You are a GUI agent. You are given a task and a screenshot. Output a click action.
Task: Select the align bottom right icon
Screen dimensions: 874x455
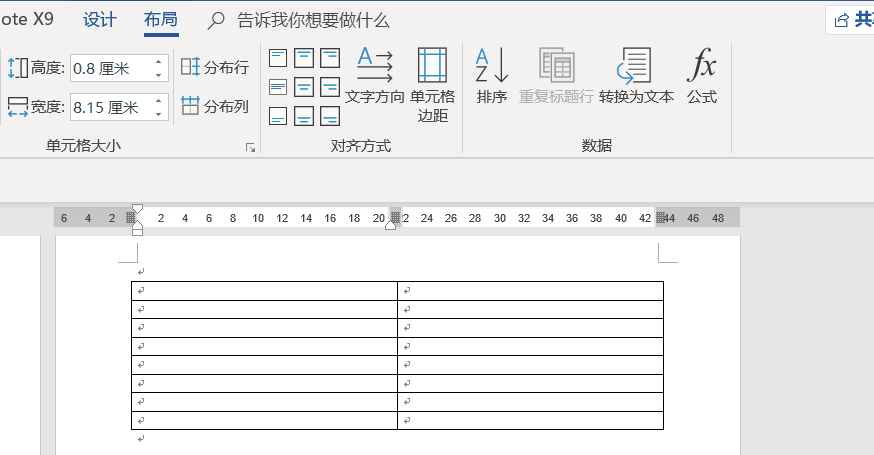(330, 116)
